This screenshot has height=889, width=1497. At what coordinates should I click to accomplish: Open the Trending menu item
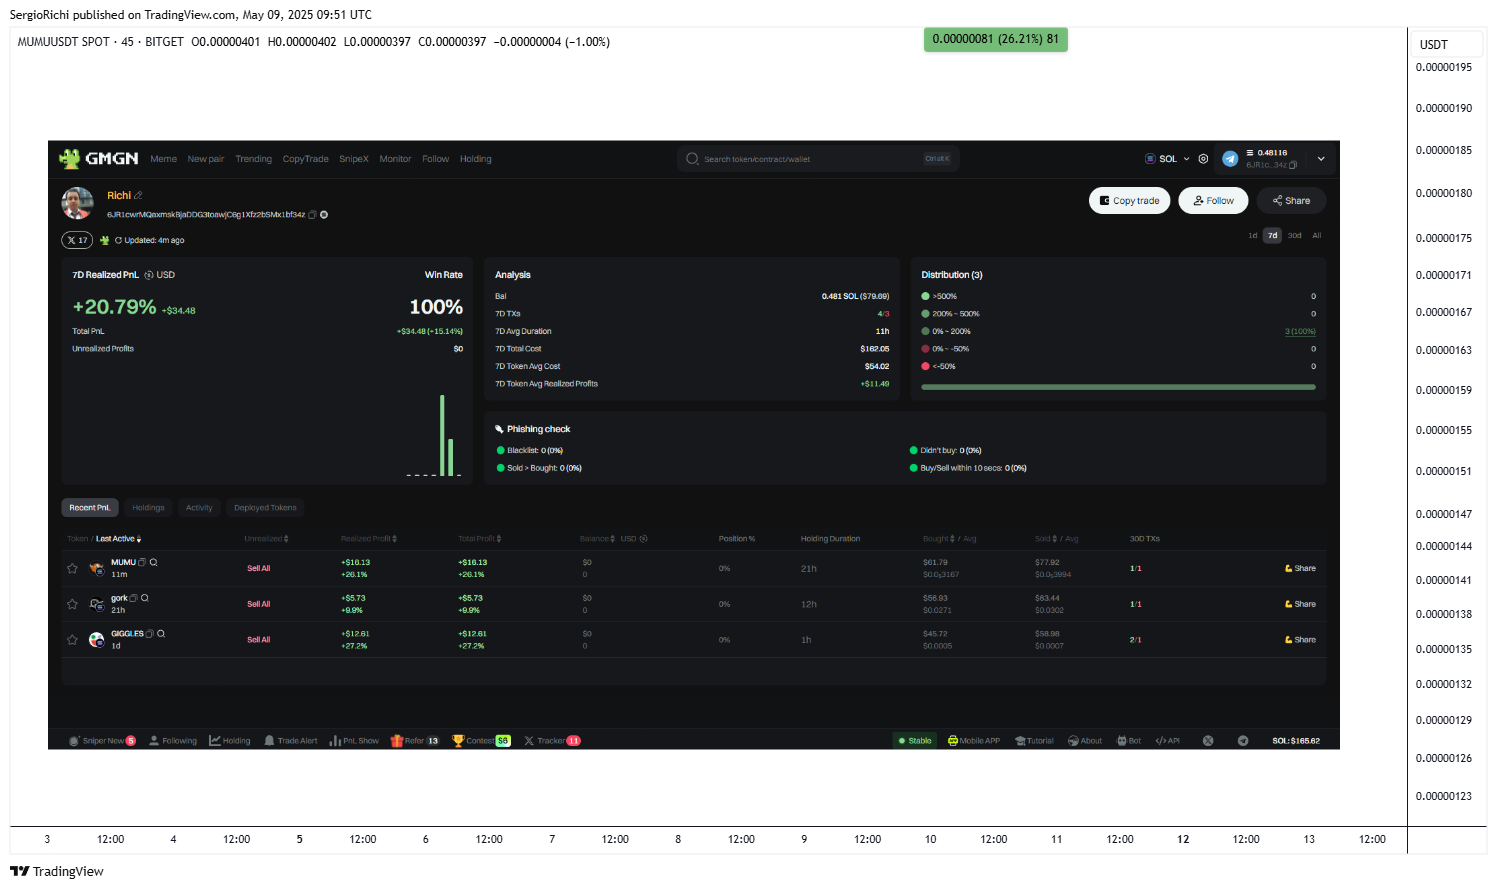(x=254, y=159)
